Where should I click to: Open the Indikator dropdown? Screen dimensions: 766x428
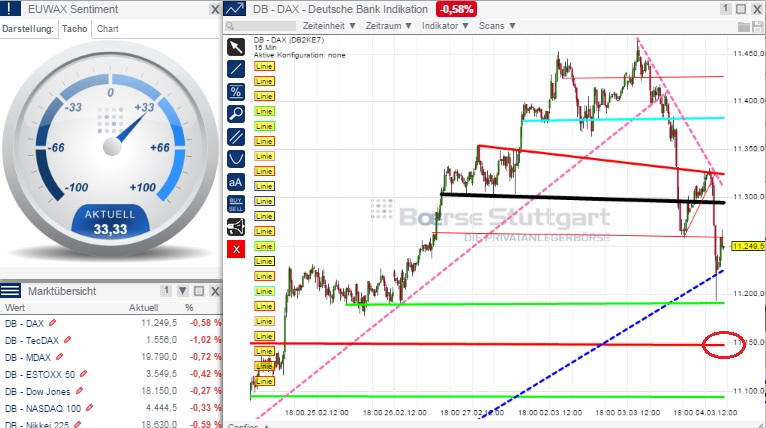click(445, 26)
